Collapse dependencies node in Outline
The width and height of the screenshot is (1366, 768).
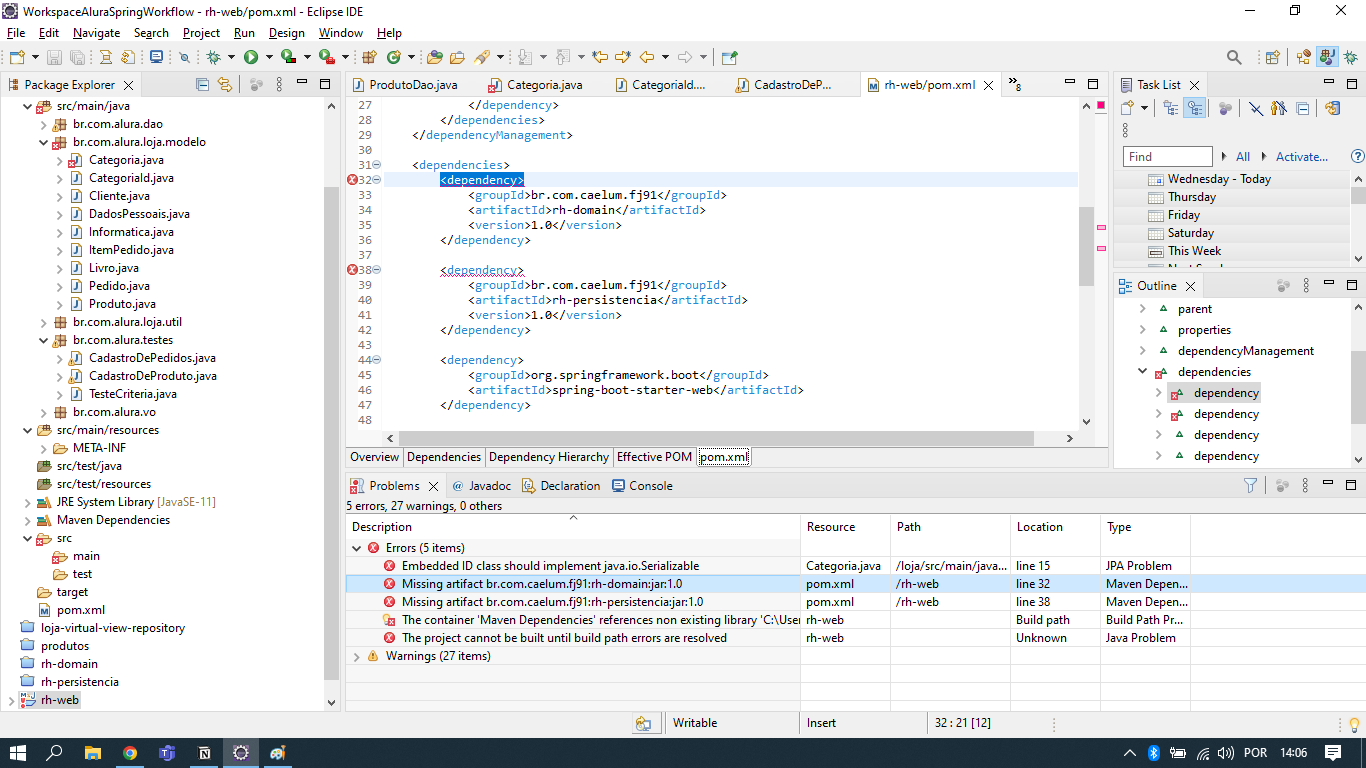coord(1143,372)
